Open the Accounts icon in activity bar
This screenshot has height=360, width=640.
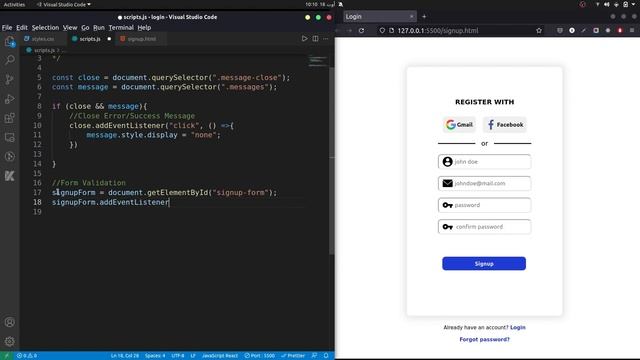click(9, 322)
